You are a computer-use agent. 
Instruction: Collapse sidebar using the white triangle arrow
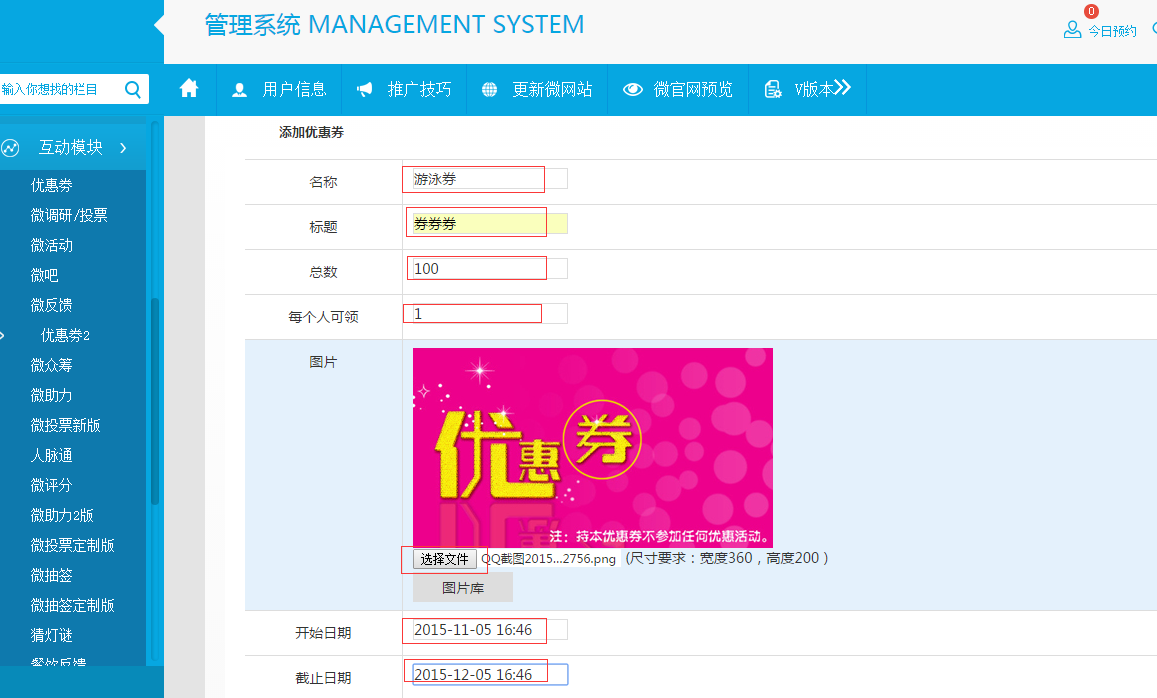[x=158, y=25]
